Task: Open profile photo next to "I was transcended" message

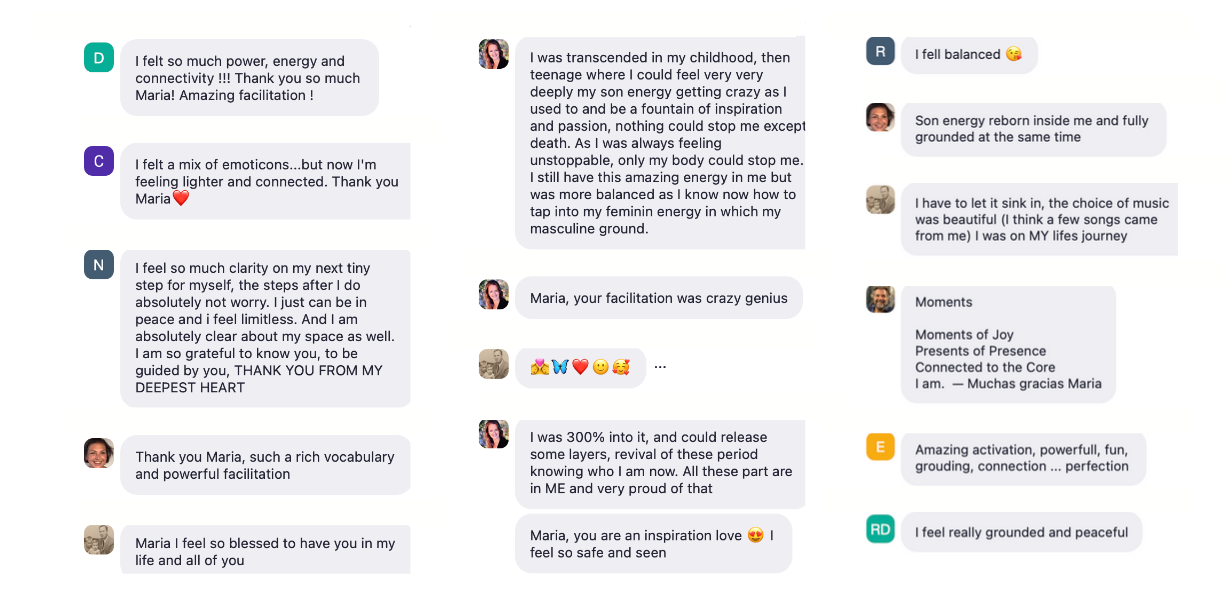Action: [x=494, y=54]
